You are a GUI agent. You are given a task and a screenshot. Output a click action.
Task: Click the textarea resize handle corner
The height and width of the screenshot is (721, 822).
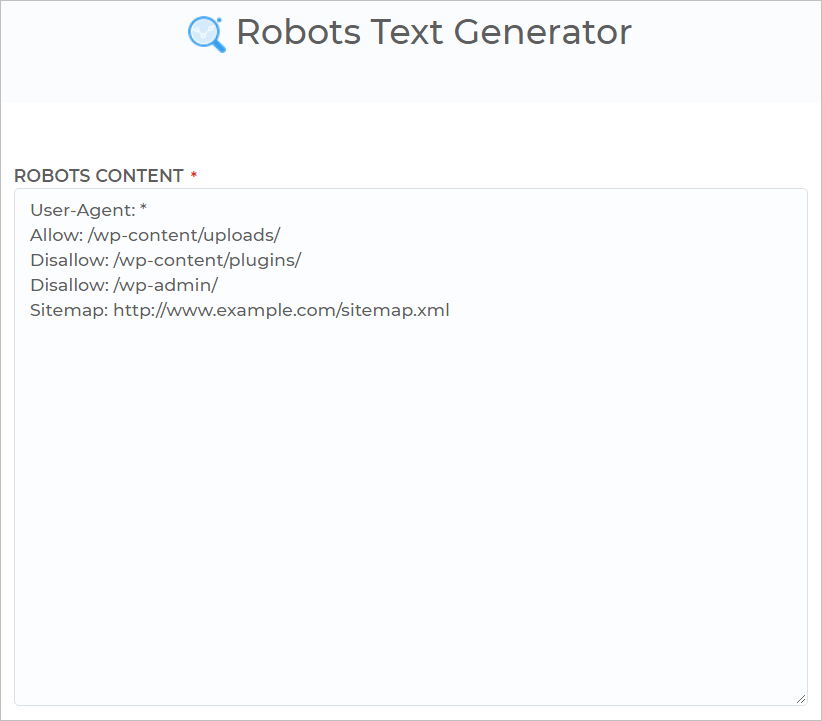tap(801, 699)
